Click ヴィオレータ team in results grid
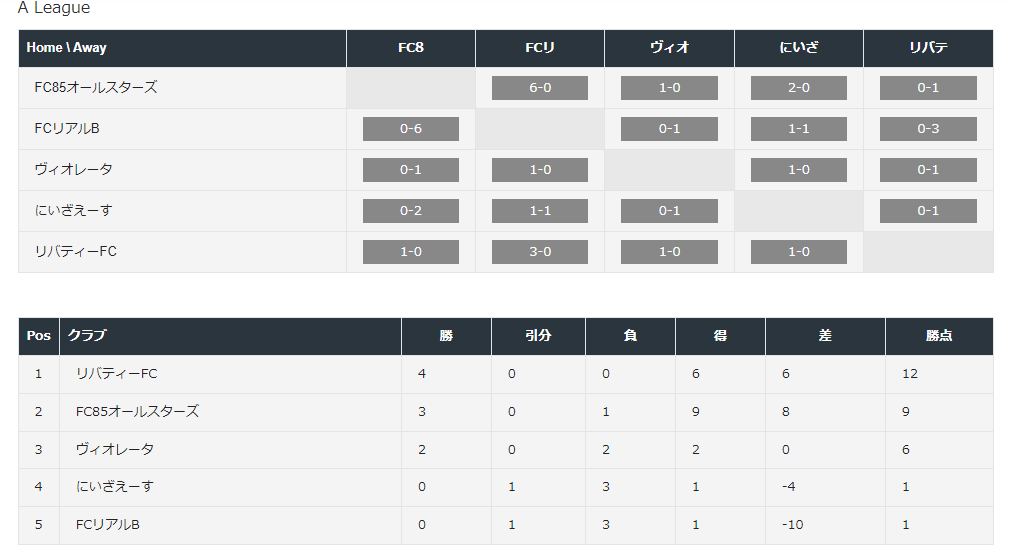Screen dimensions: 1015x557 pyautogui.click(x=73, y=170)
